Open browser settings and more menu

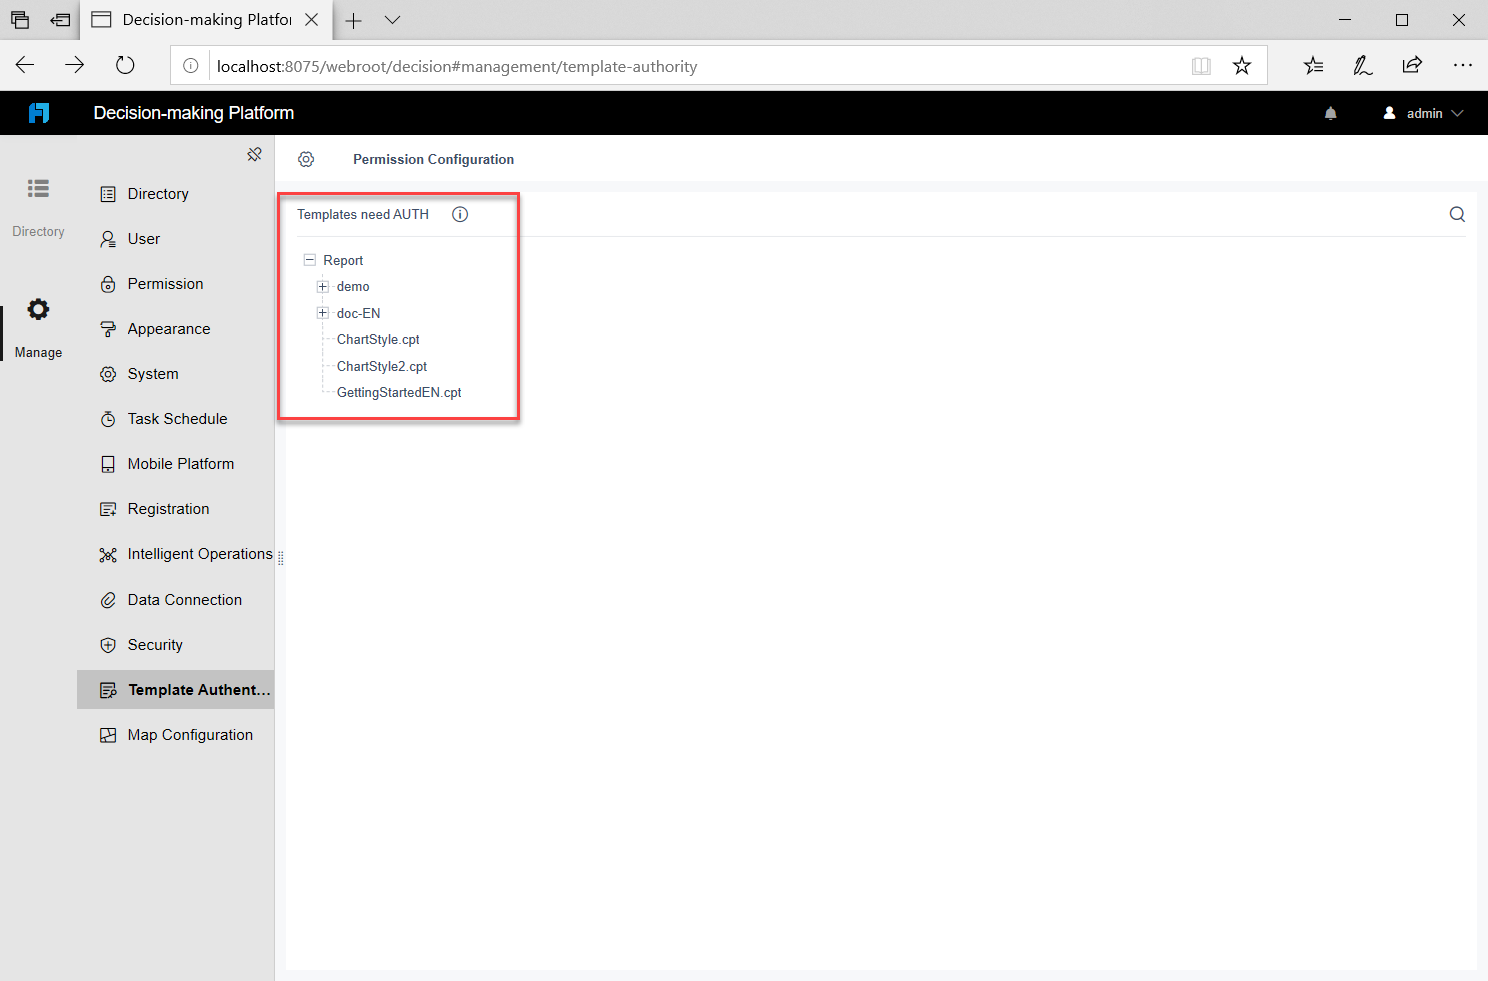tap(1463, 66)
